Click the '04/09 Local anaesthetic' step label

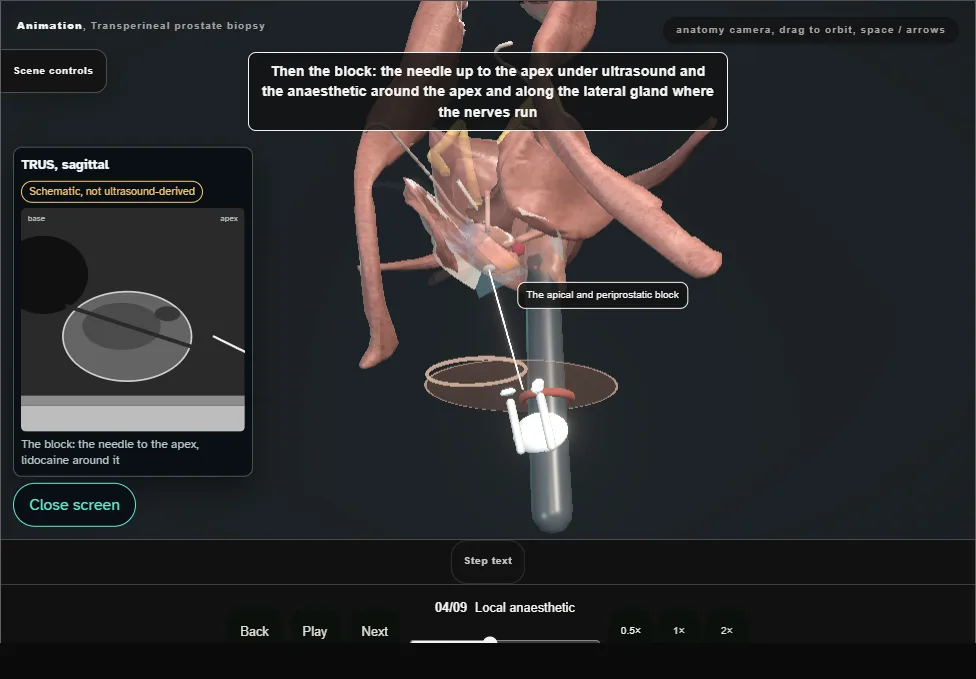[505, 607]
